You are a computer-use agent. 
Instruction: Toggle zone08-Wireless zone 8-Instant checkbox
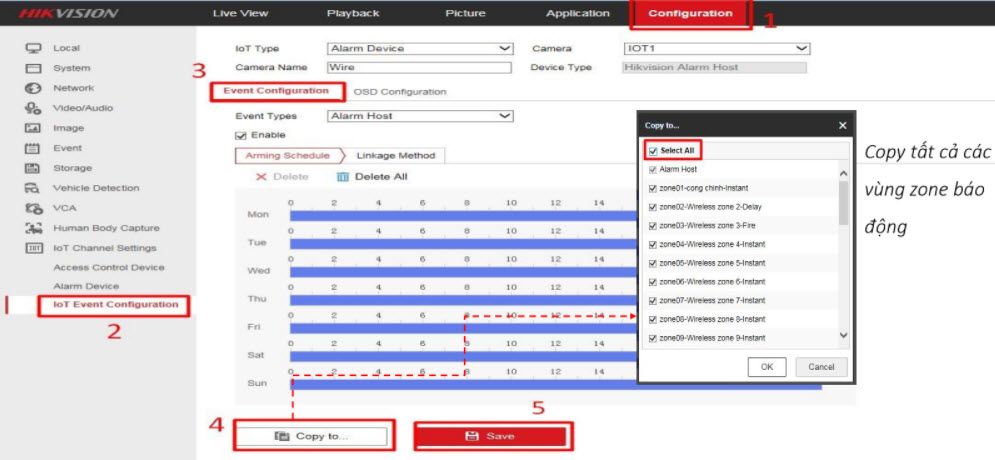653,319
